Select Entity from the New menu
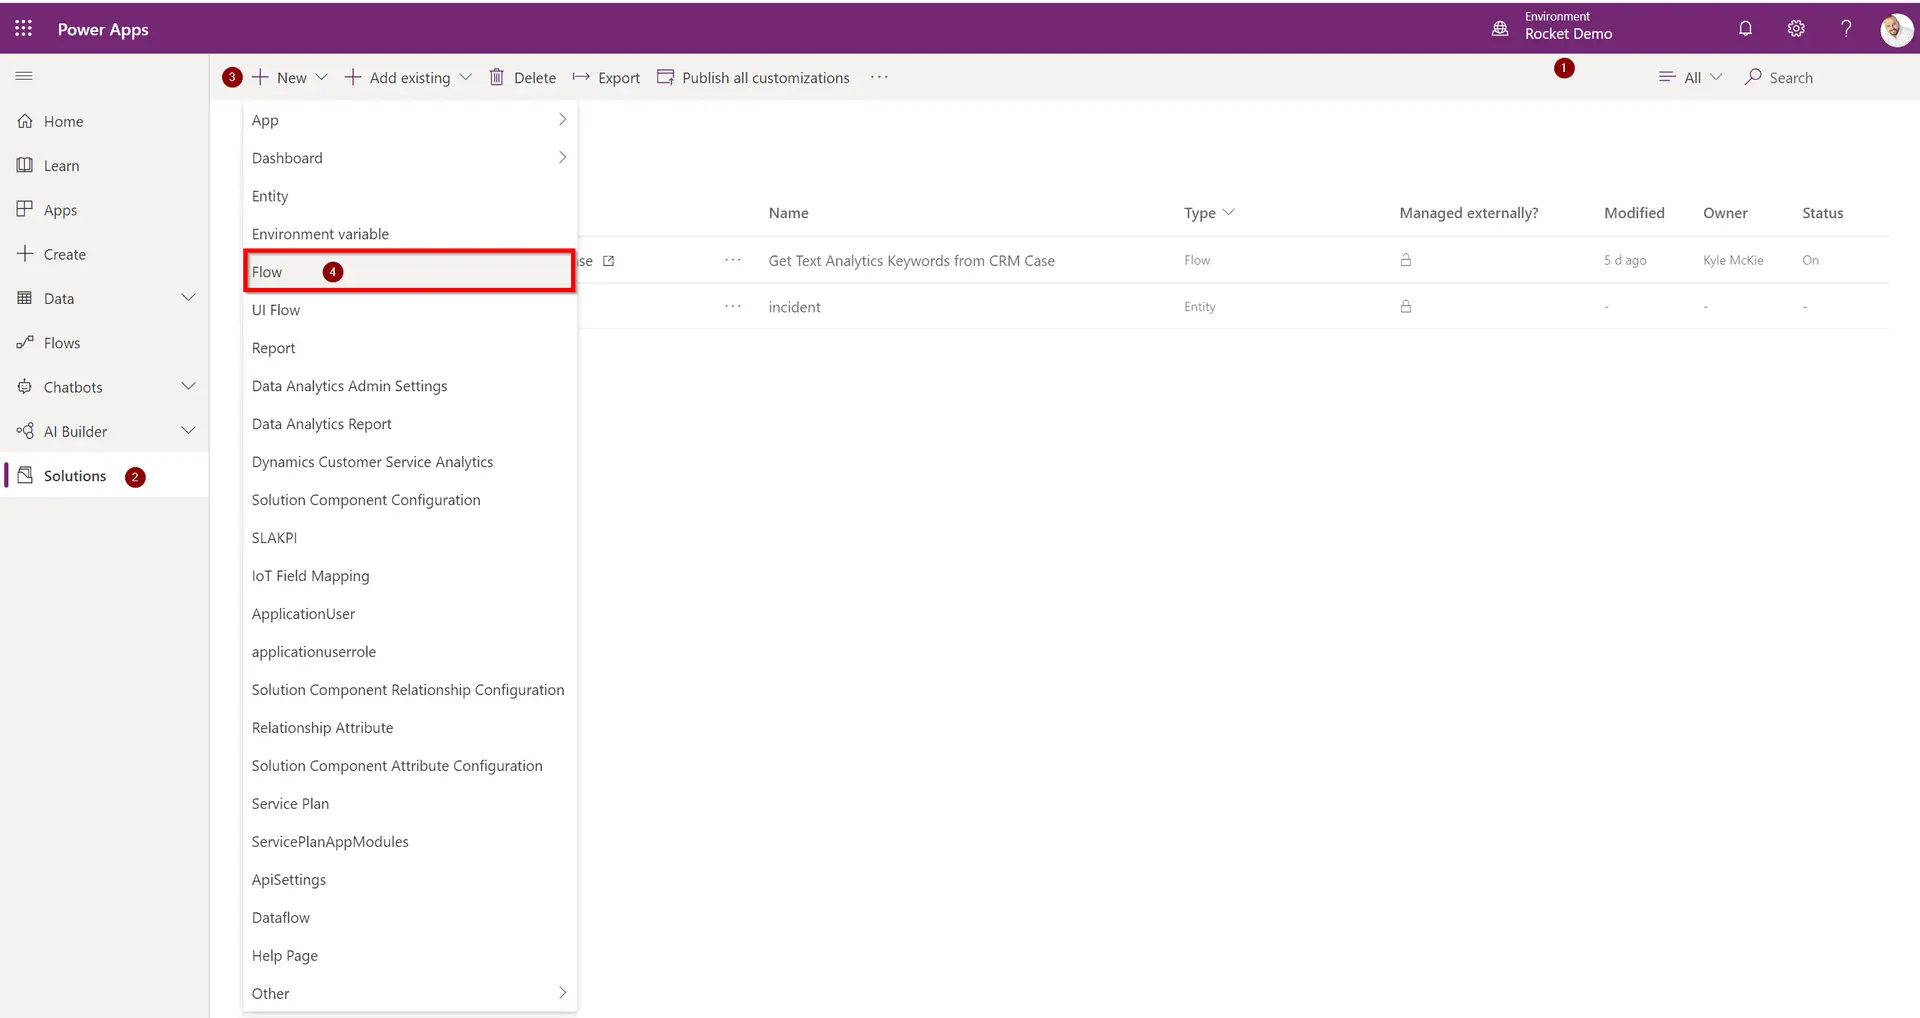1920x1018 pixels. click(x=409, y=196)
